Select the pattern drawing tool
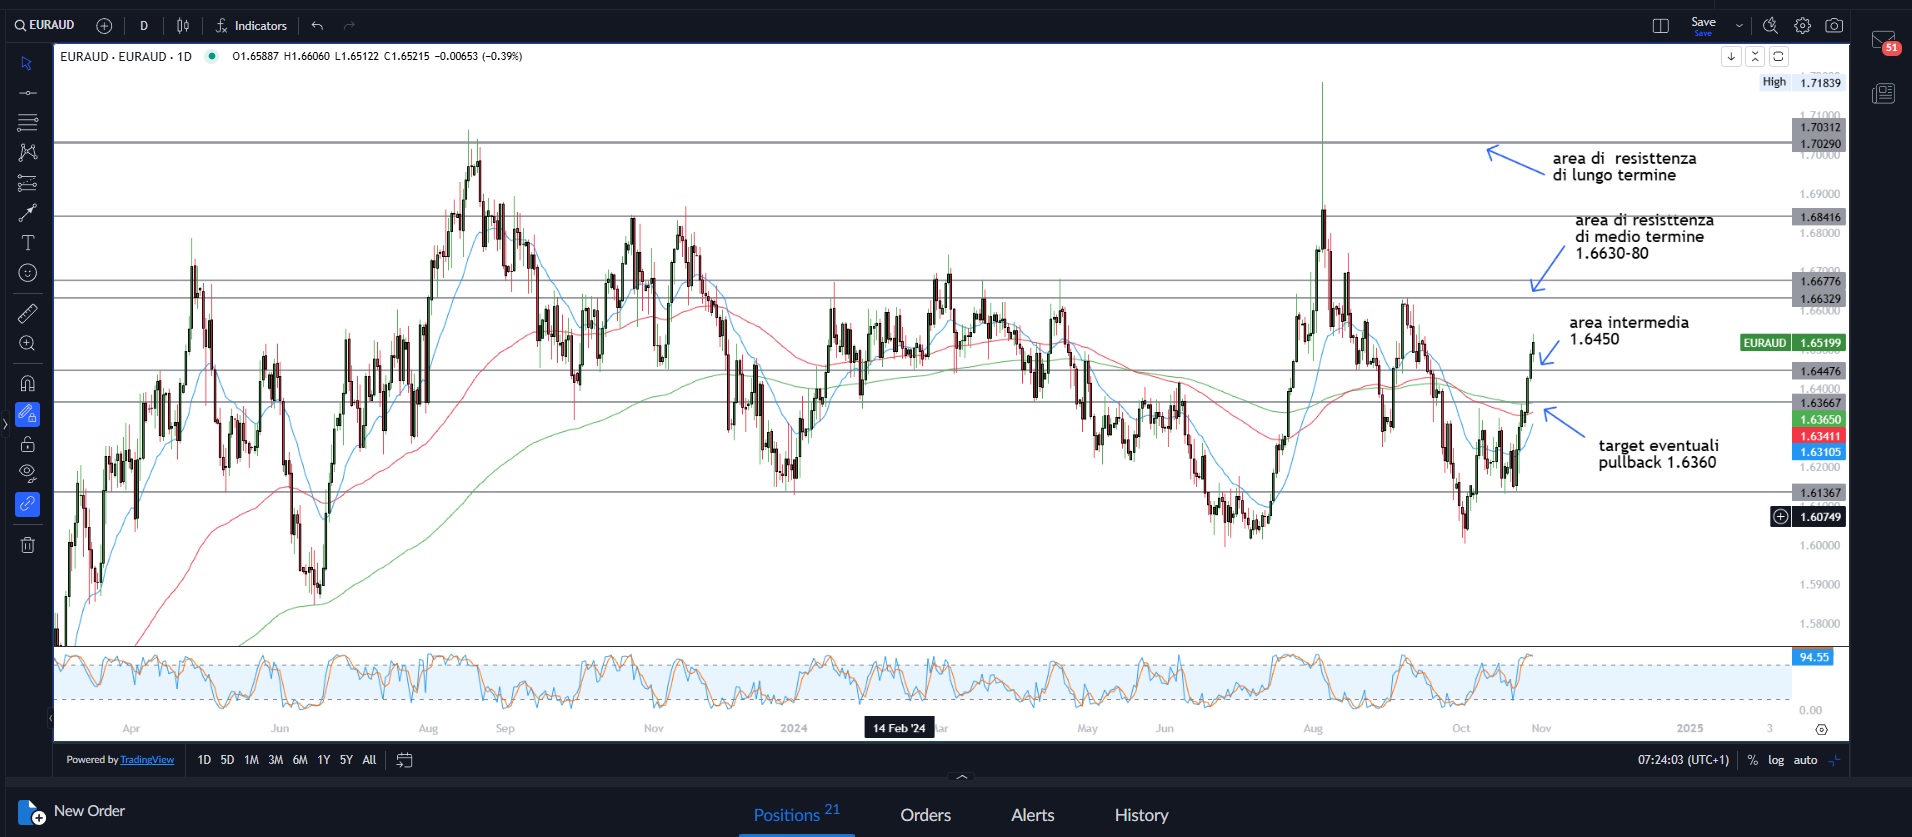The width and height of the screenshot is (1912, 837). click(27, 153)
